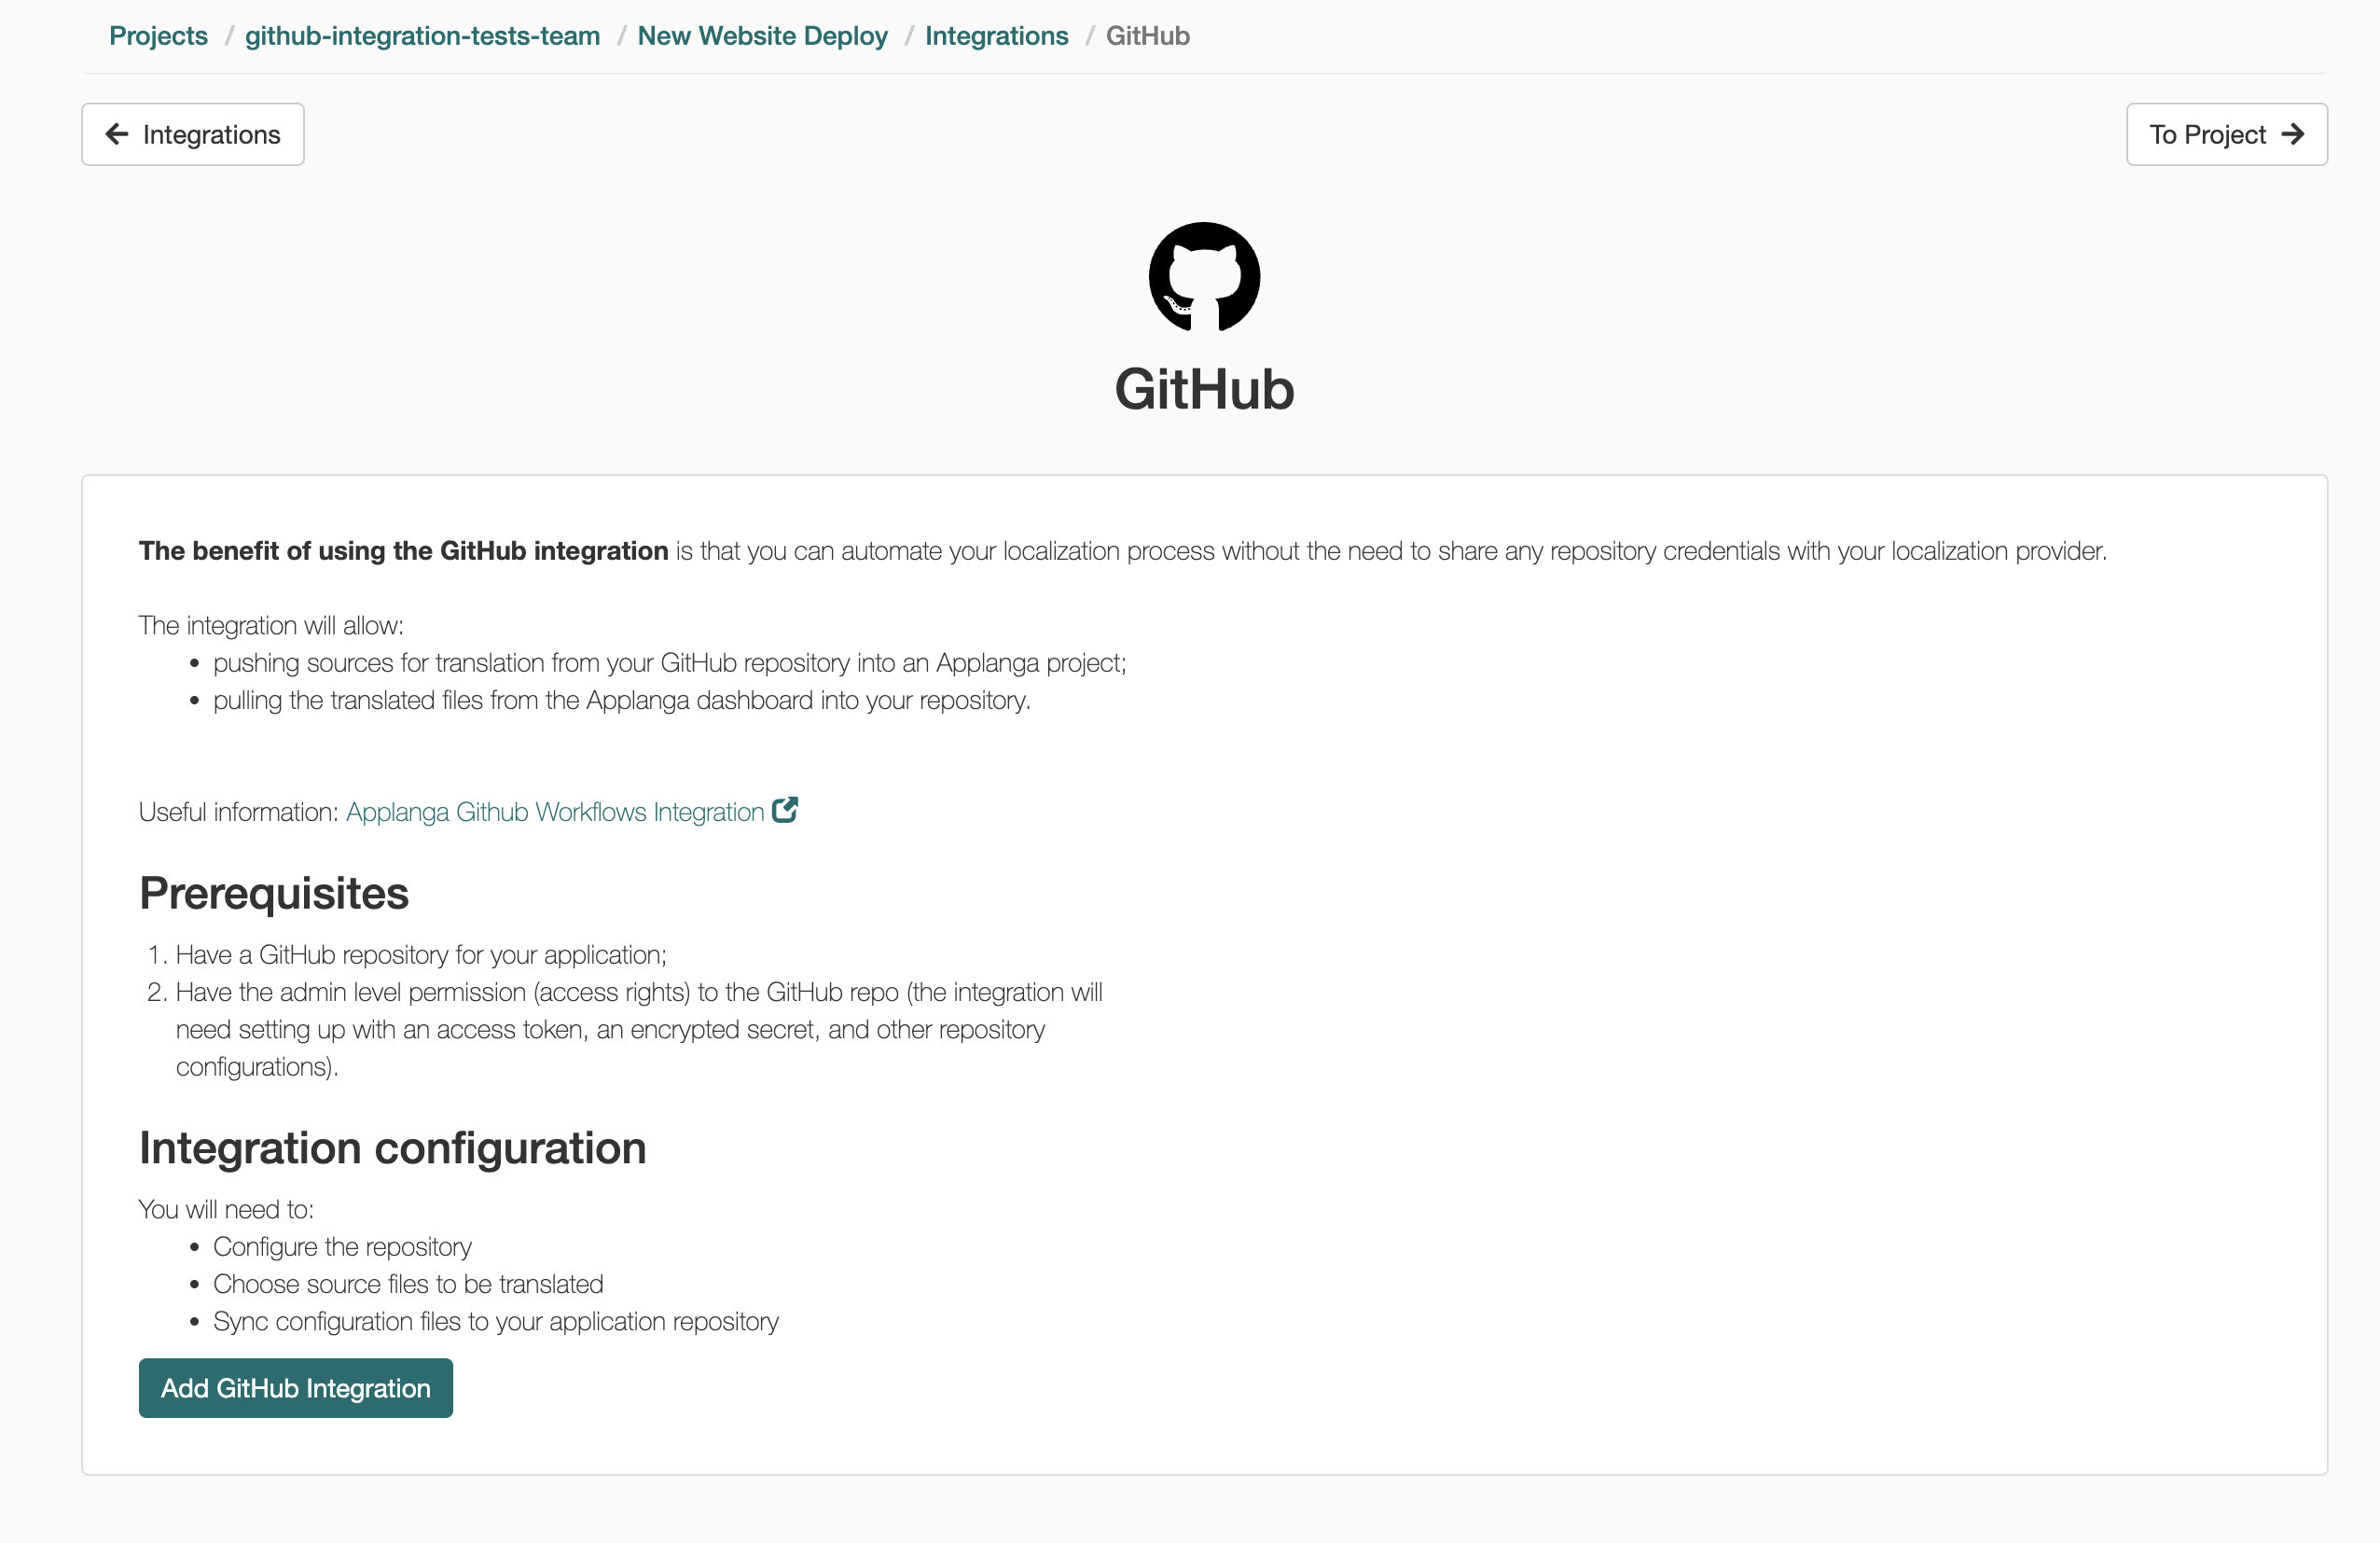2380x1543 pixels.
Task: Select 'Have a GitHub repository for your application' item
Action: [421, 955]
